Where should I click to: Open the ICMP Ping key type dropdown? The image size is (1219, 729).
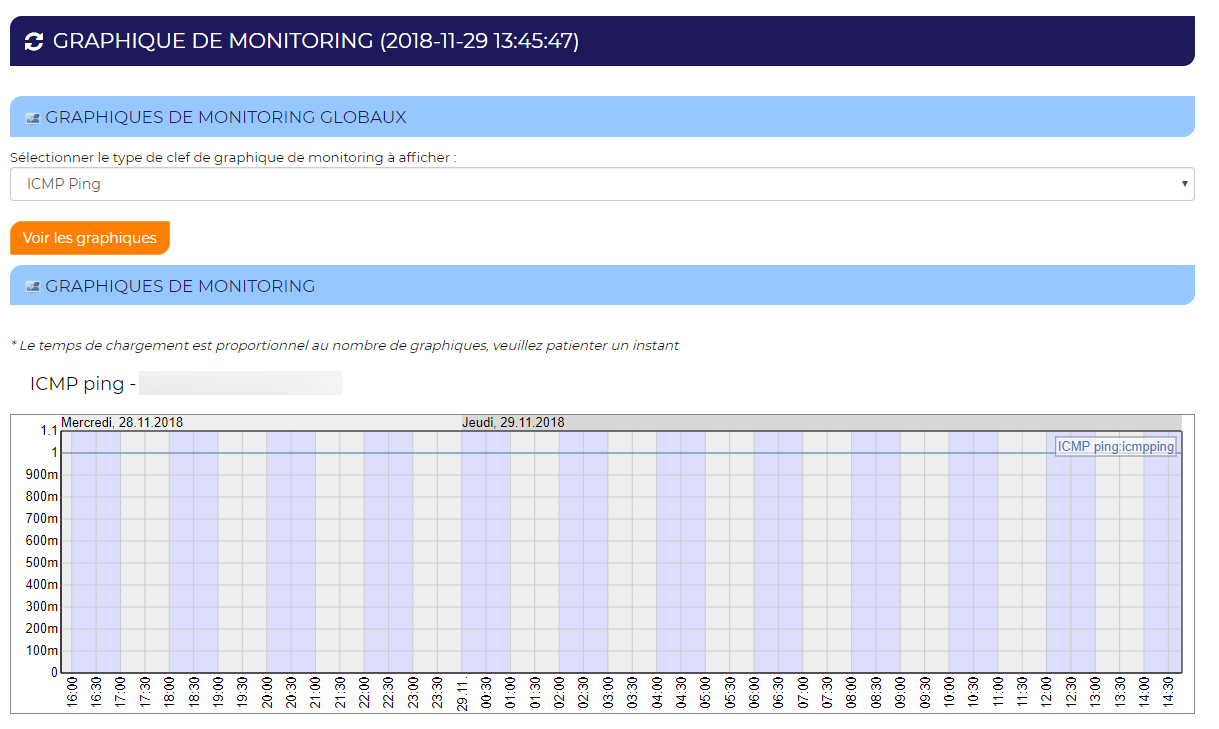pos(601,184)
